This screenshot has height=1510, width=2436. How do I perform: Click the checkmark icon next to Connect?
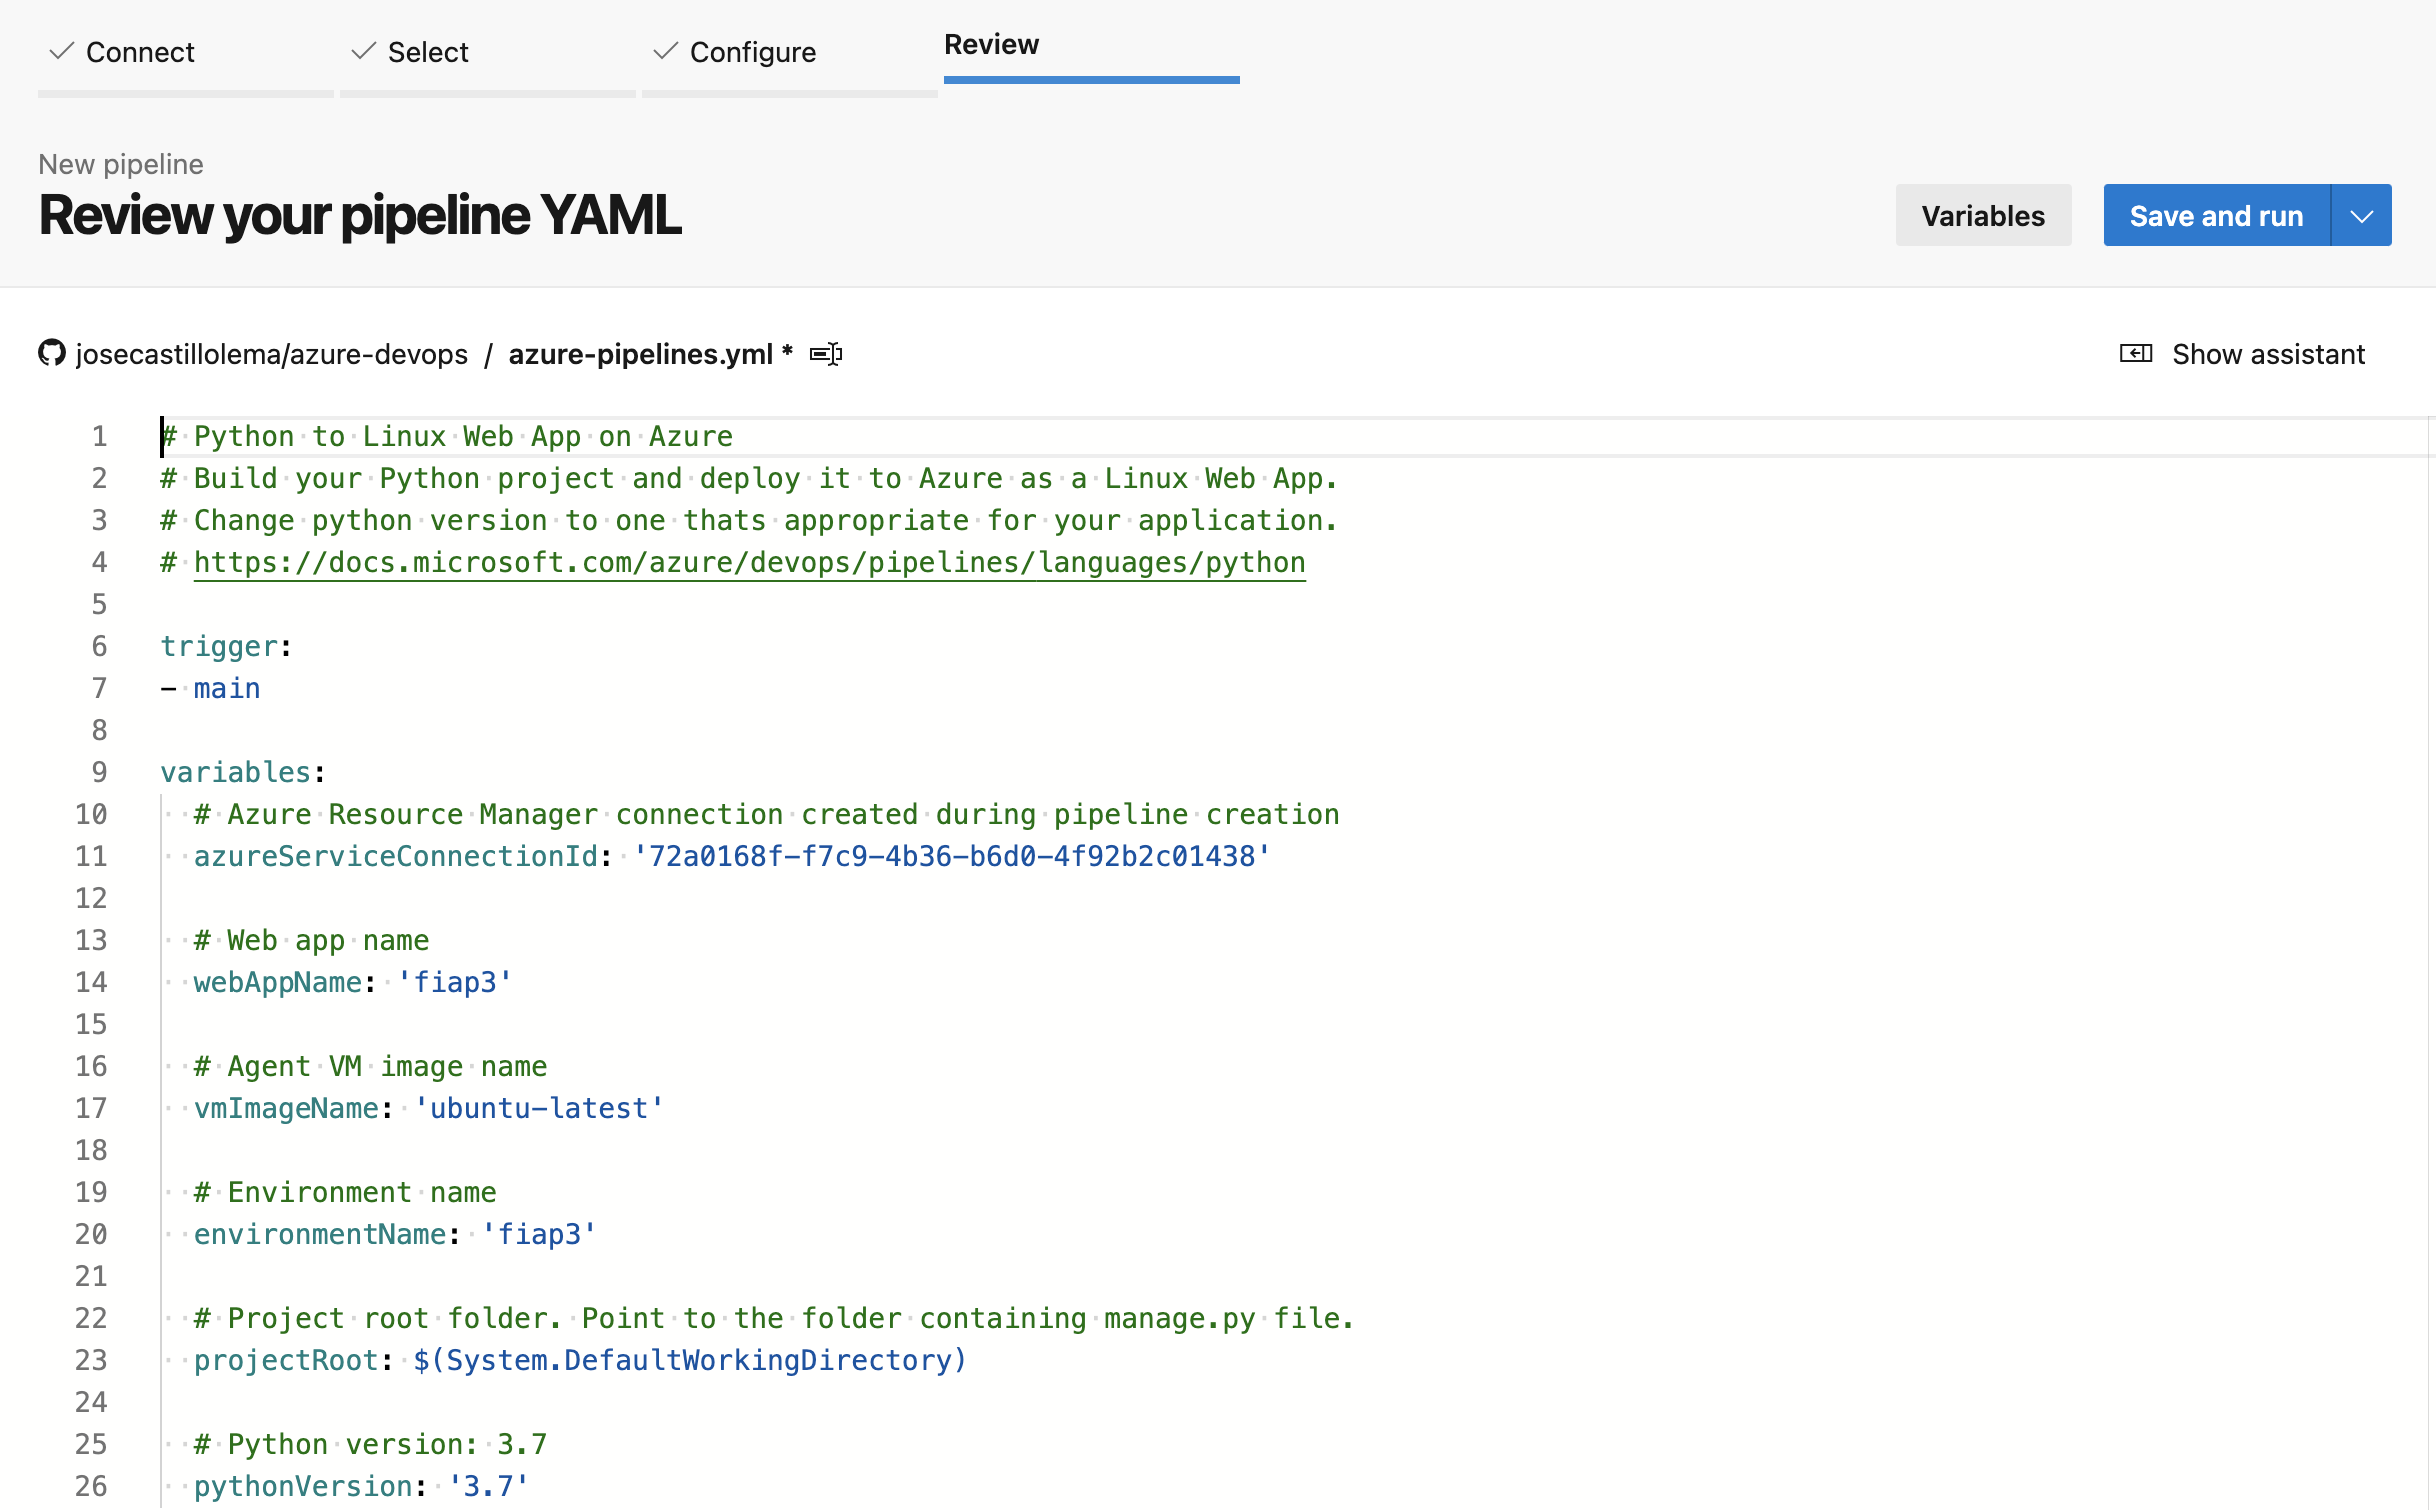pos(62,51)
